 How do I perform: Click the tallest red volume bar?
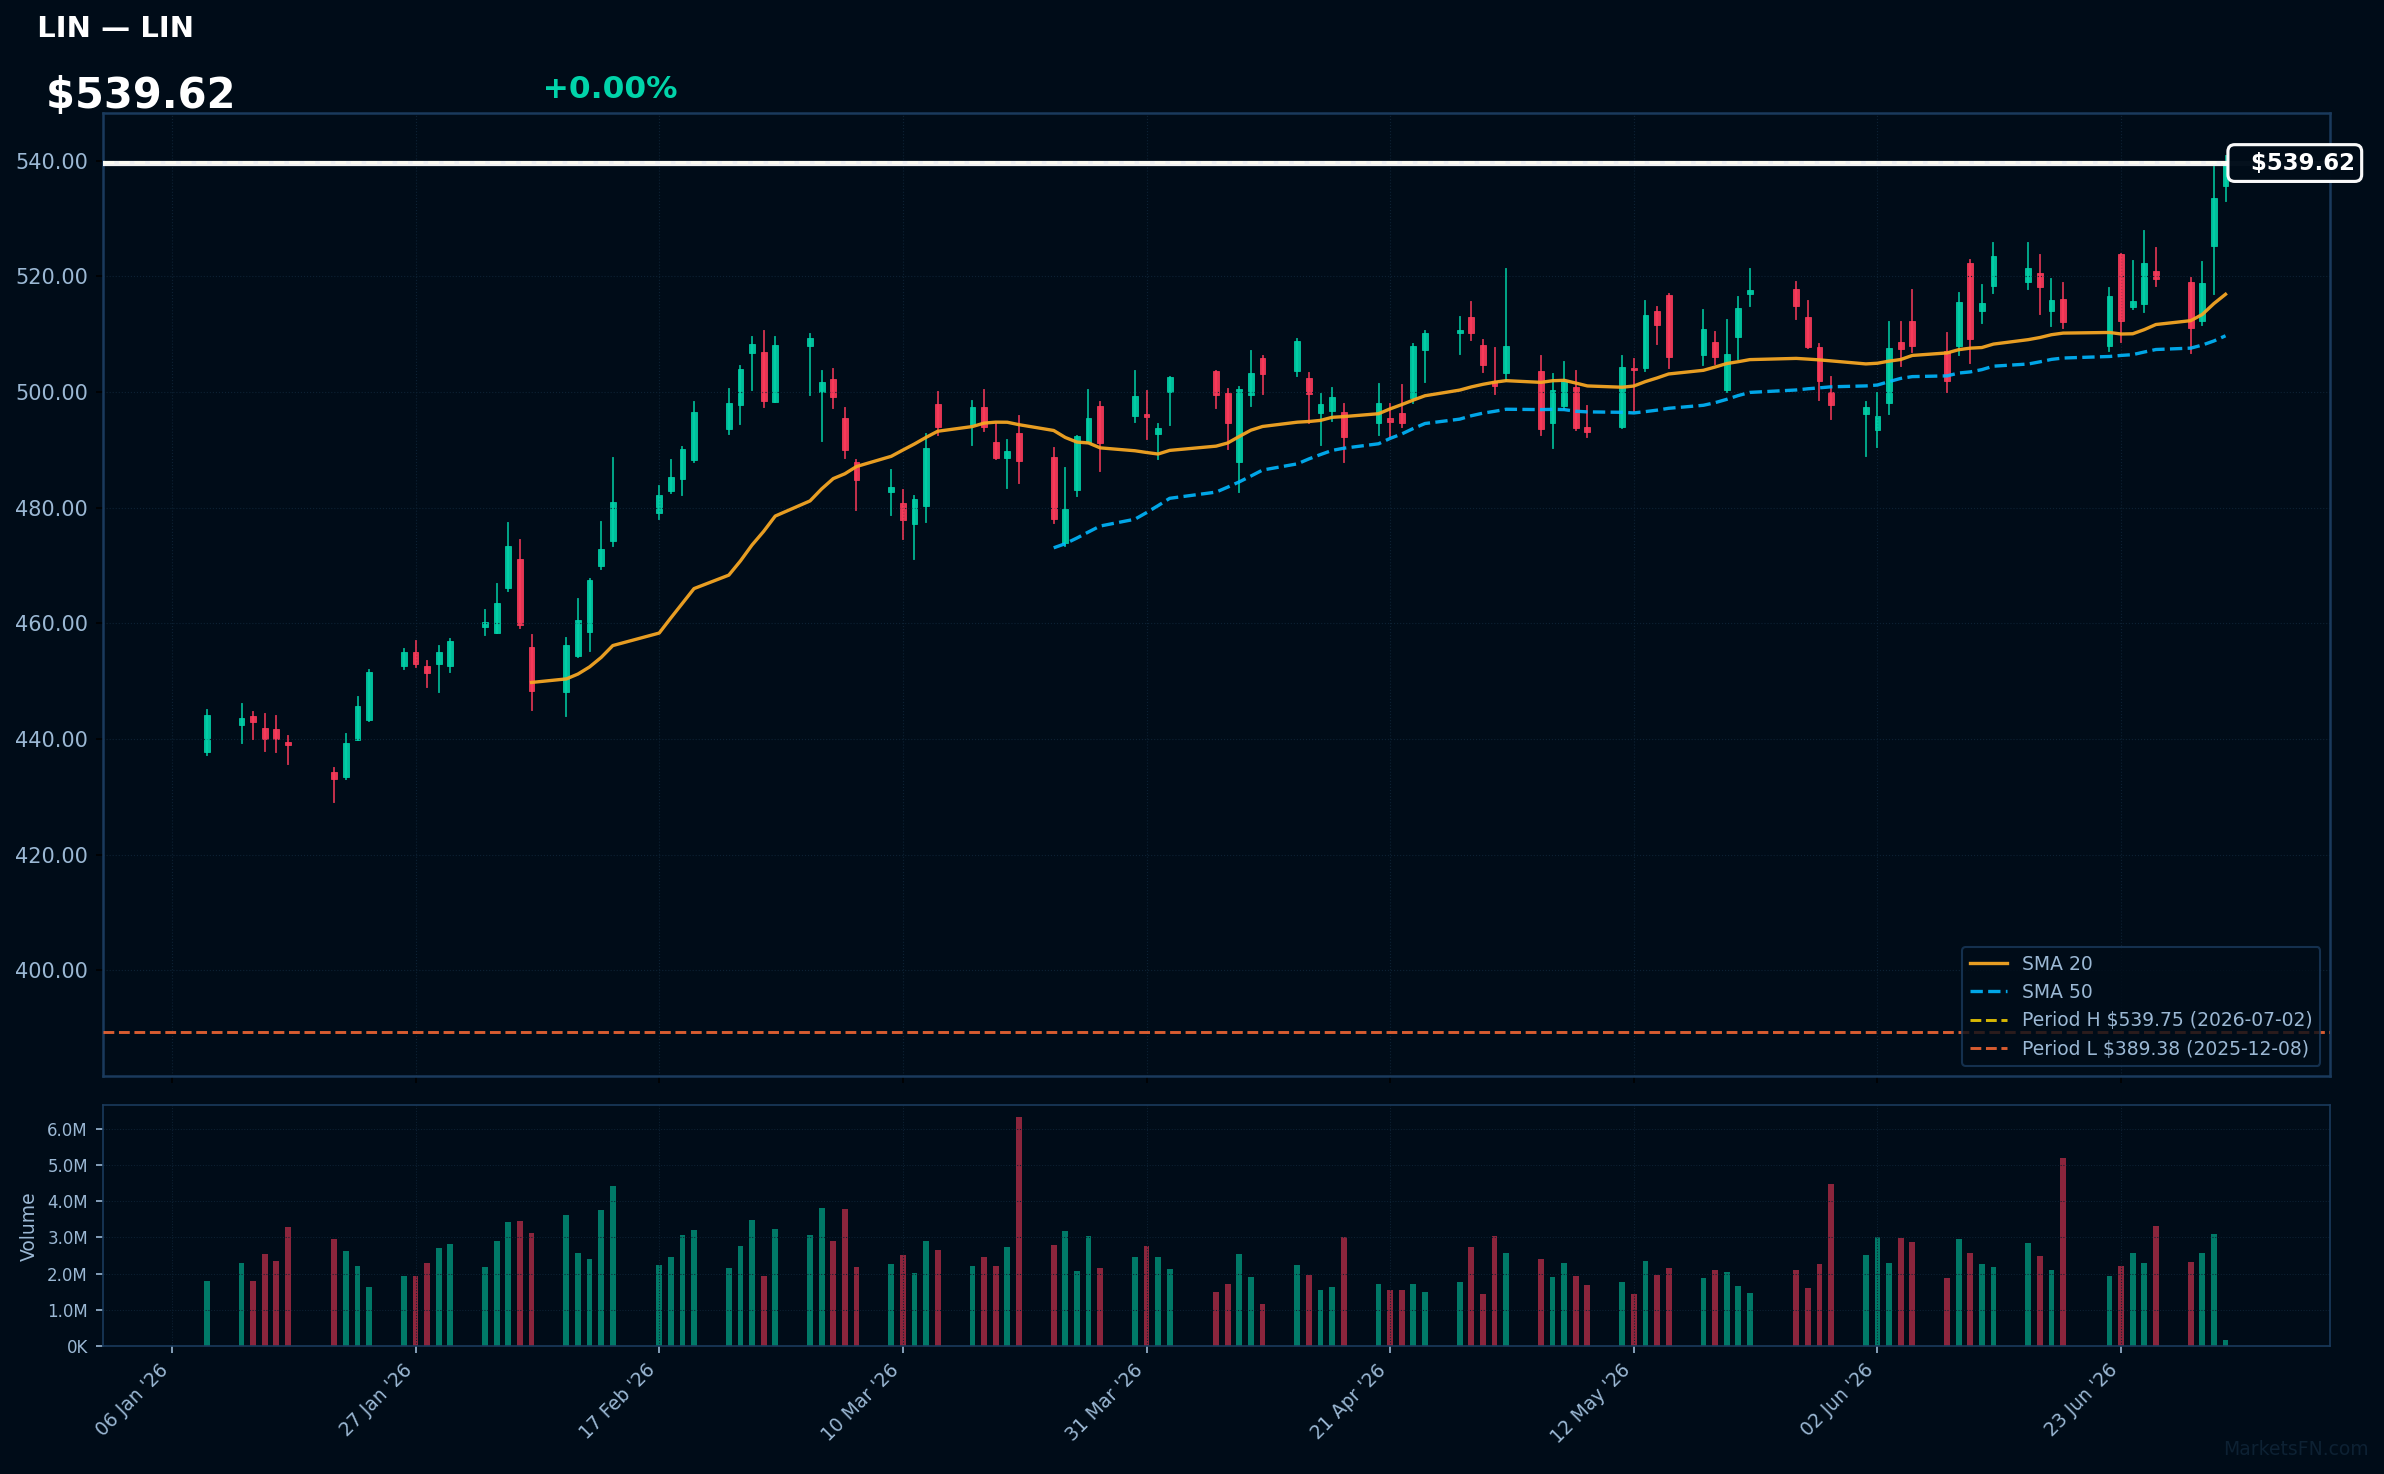coord(1019,1231)
